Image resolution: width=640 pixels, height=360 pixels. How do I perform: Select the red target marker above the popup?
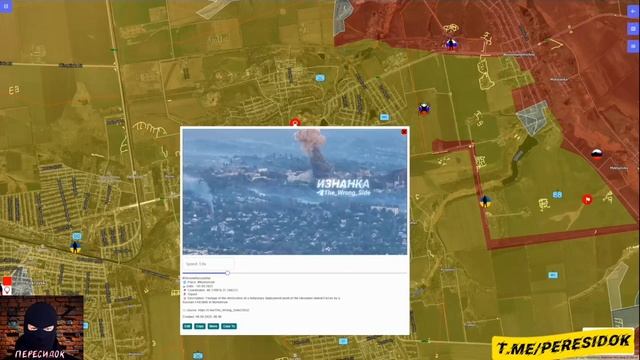click(x=295, y=122)
